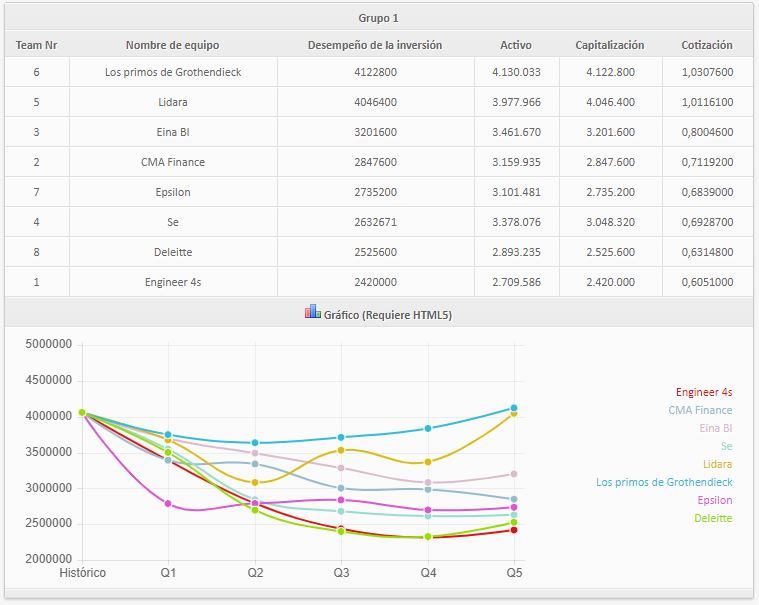Click the Capitalización column header
This screenshot has width=759, height=605.
(x=610, y=45)
